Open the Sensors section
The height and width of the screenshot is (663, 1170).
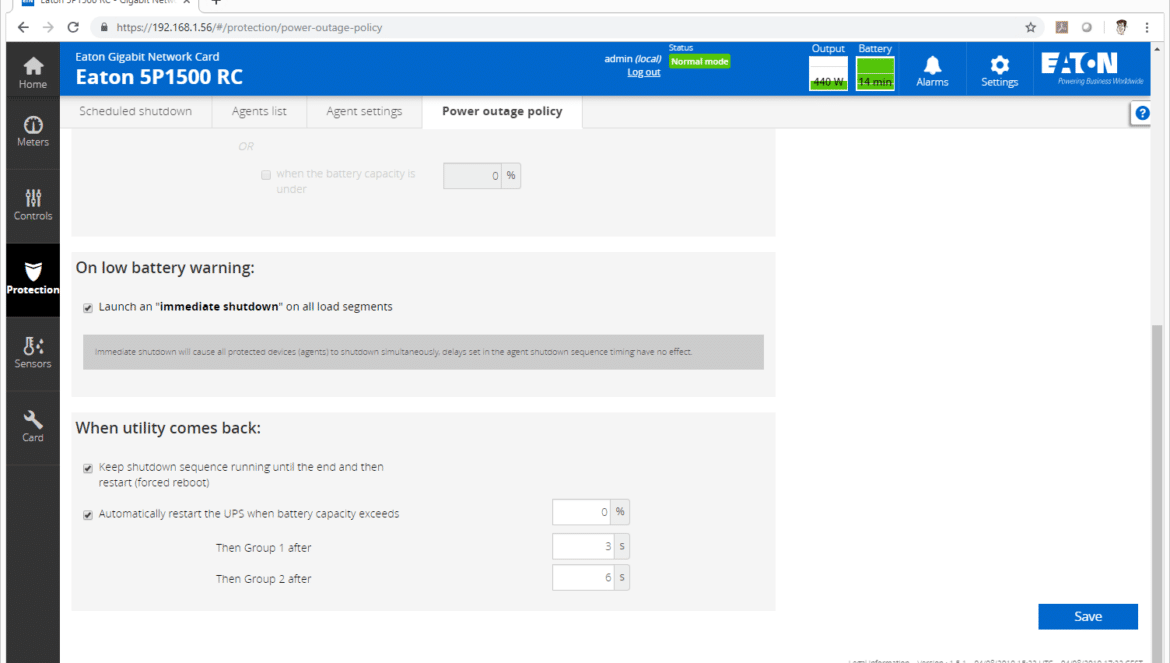[x=33, y=353]
